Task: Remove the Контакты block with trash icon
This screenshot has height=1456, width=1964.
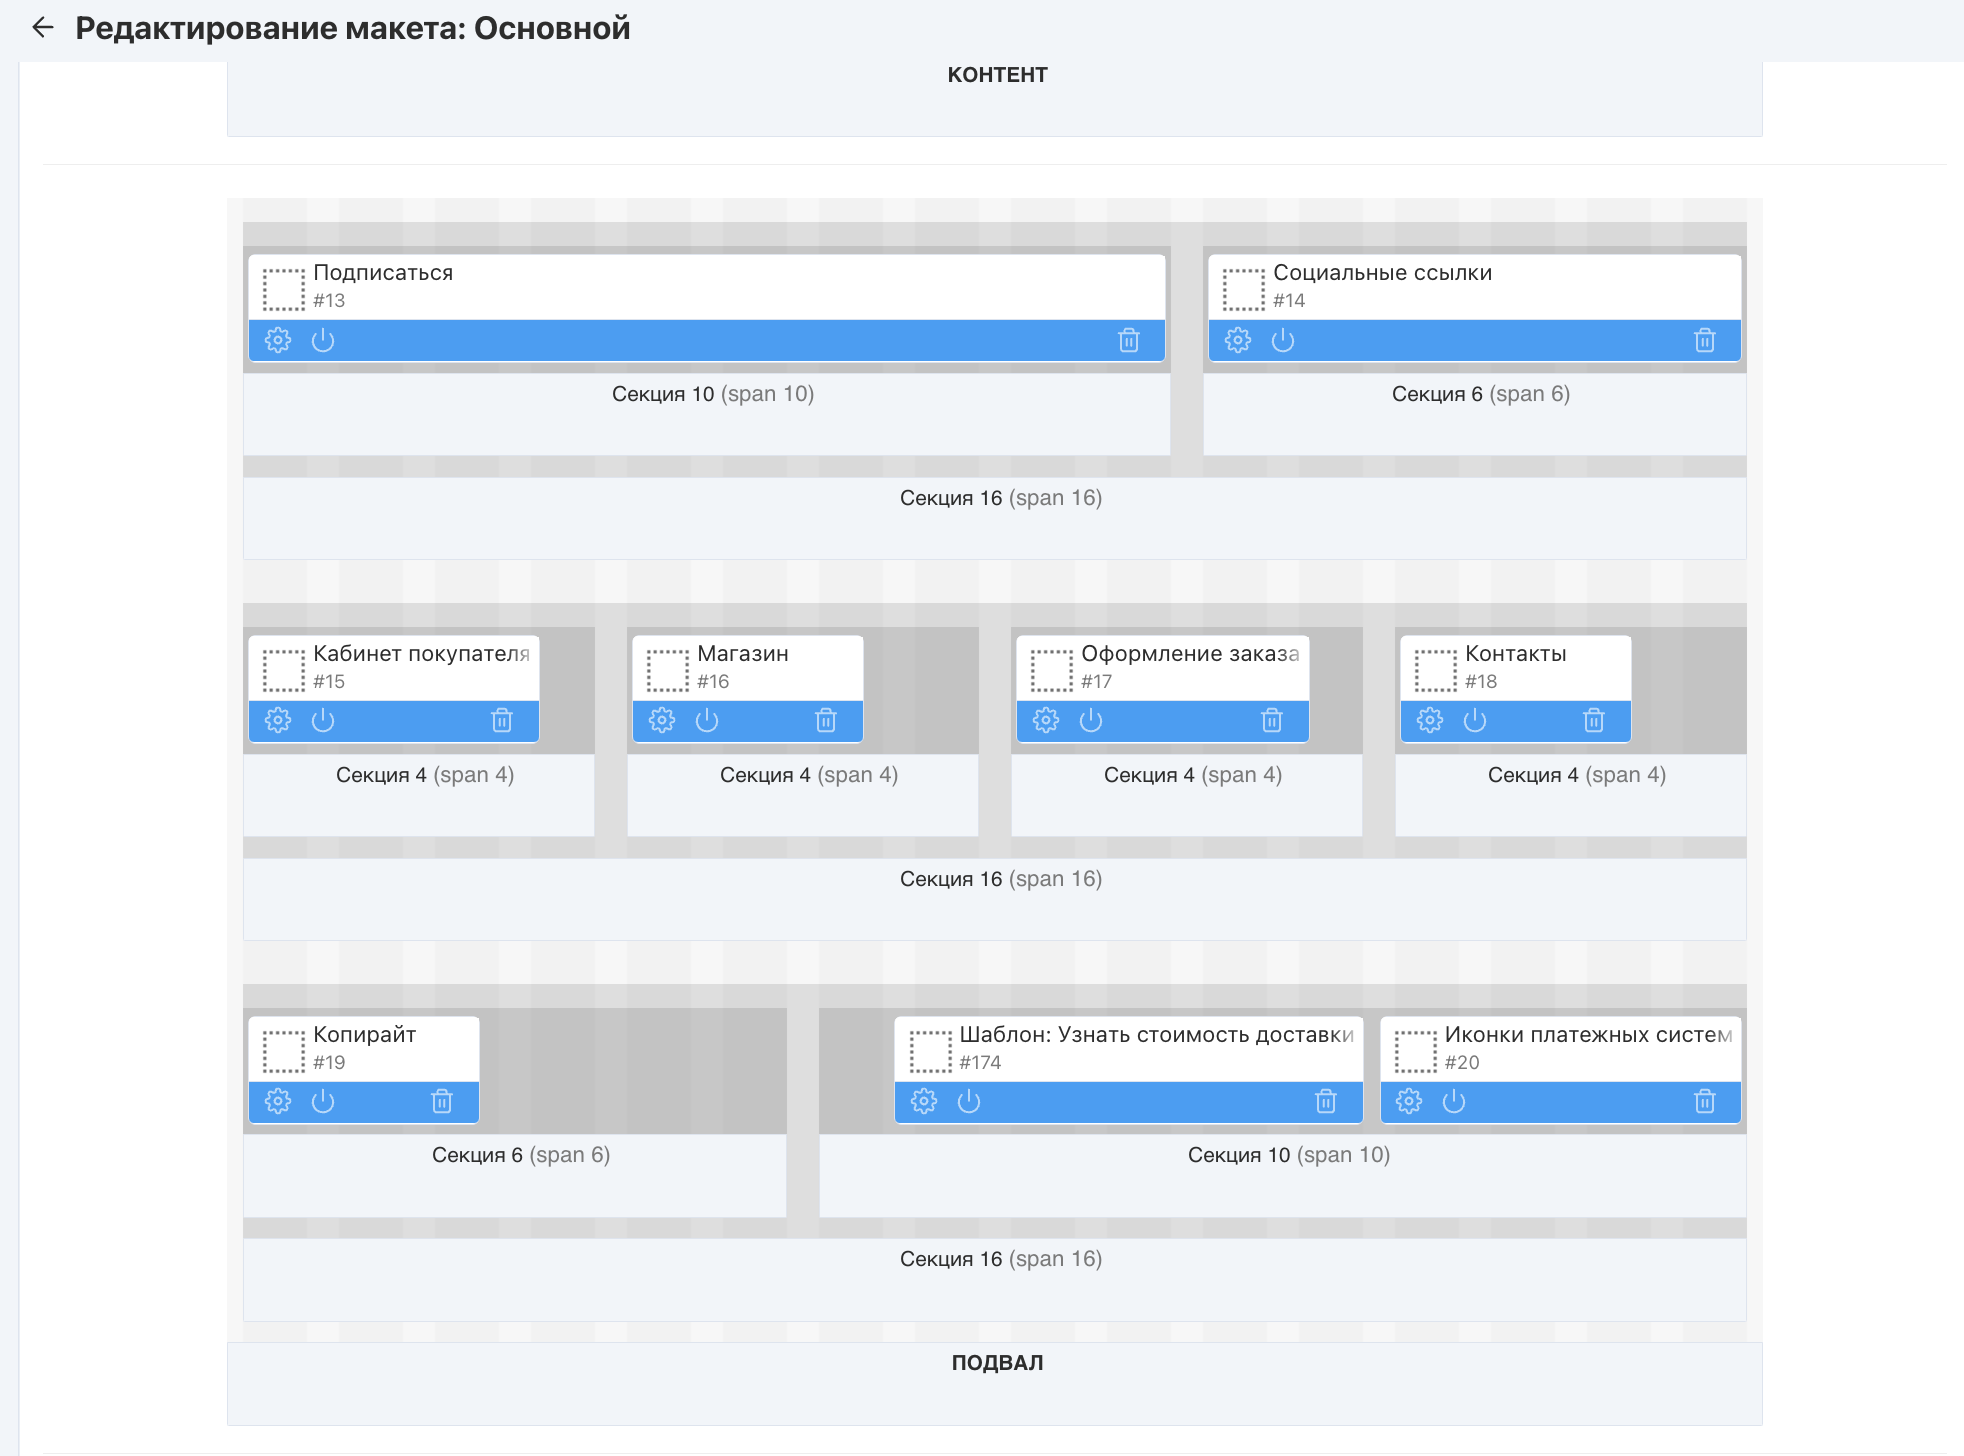Action: [x=1593, y=721]
